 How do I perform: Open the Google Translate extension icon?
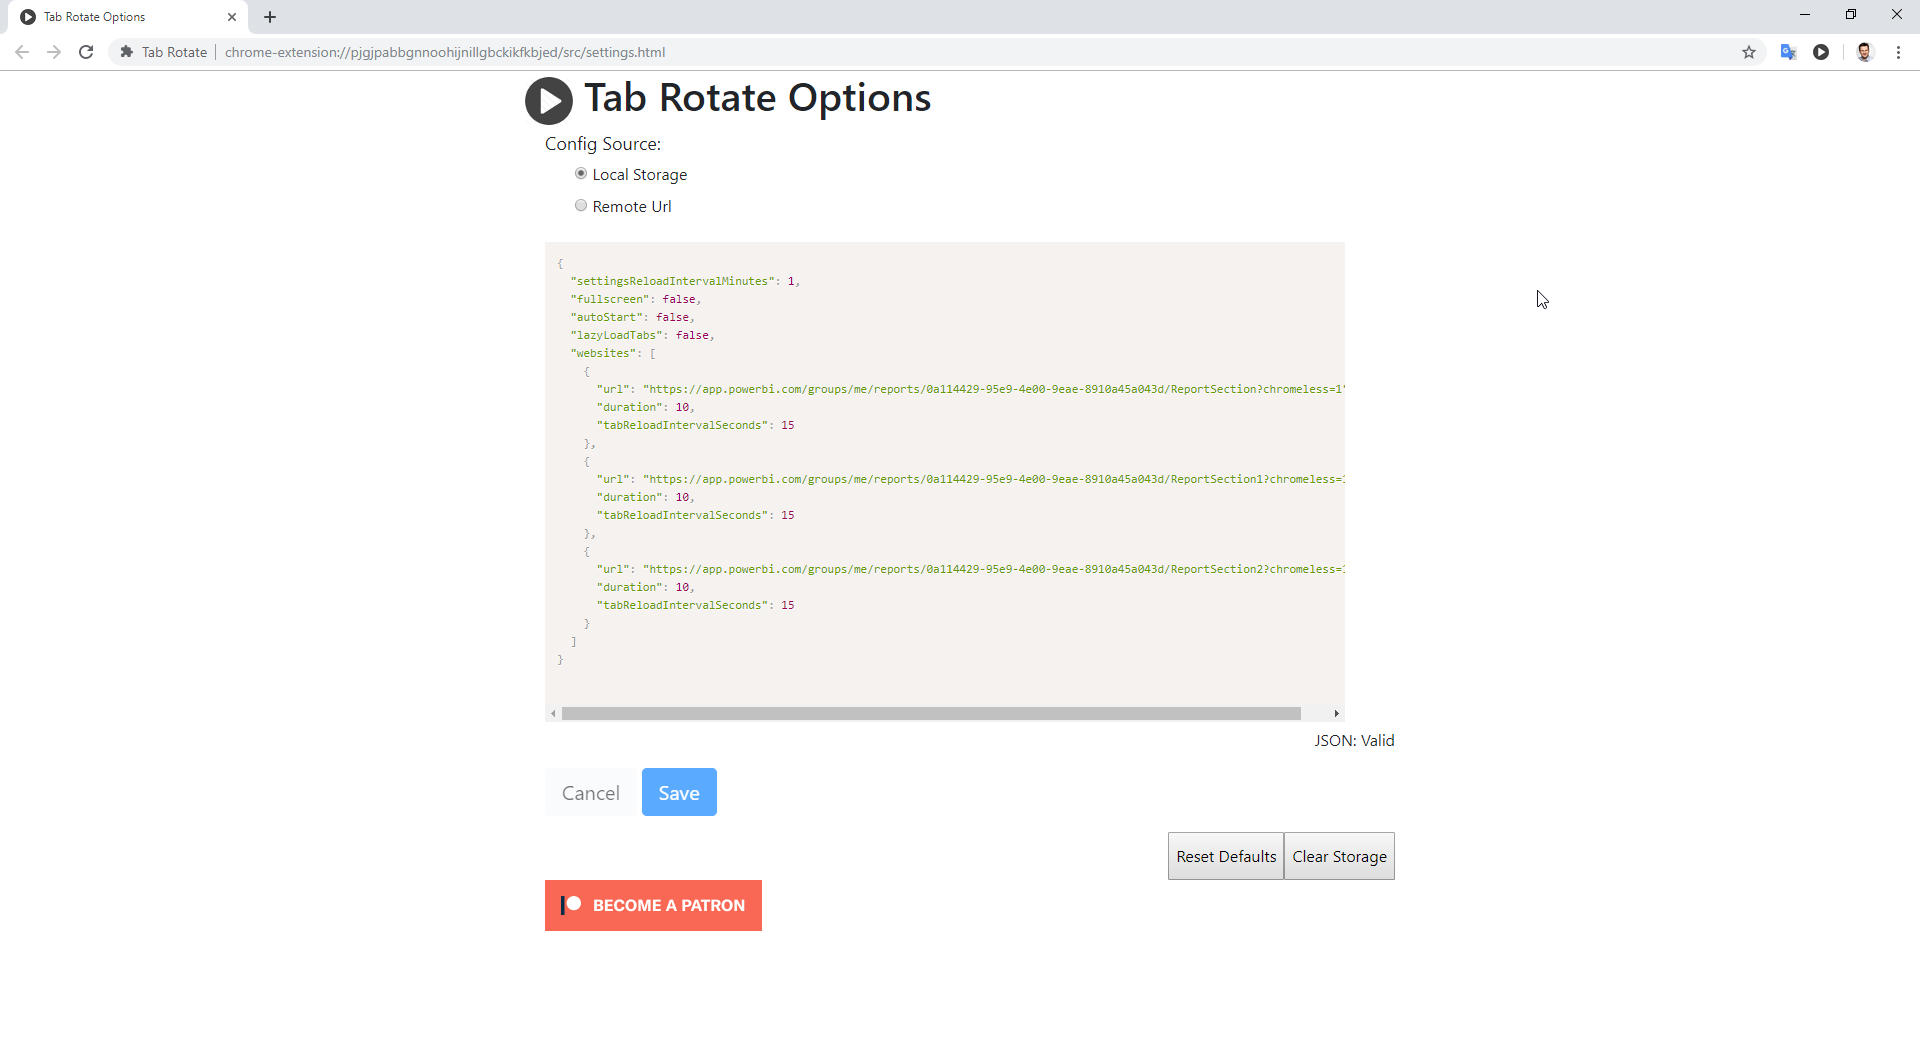coord(1789,52)
